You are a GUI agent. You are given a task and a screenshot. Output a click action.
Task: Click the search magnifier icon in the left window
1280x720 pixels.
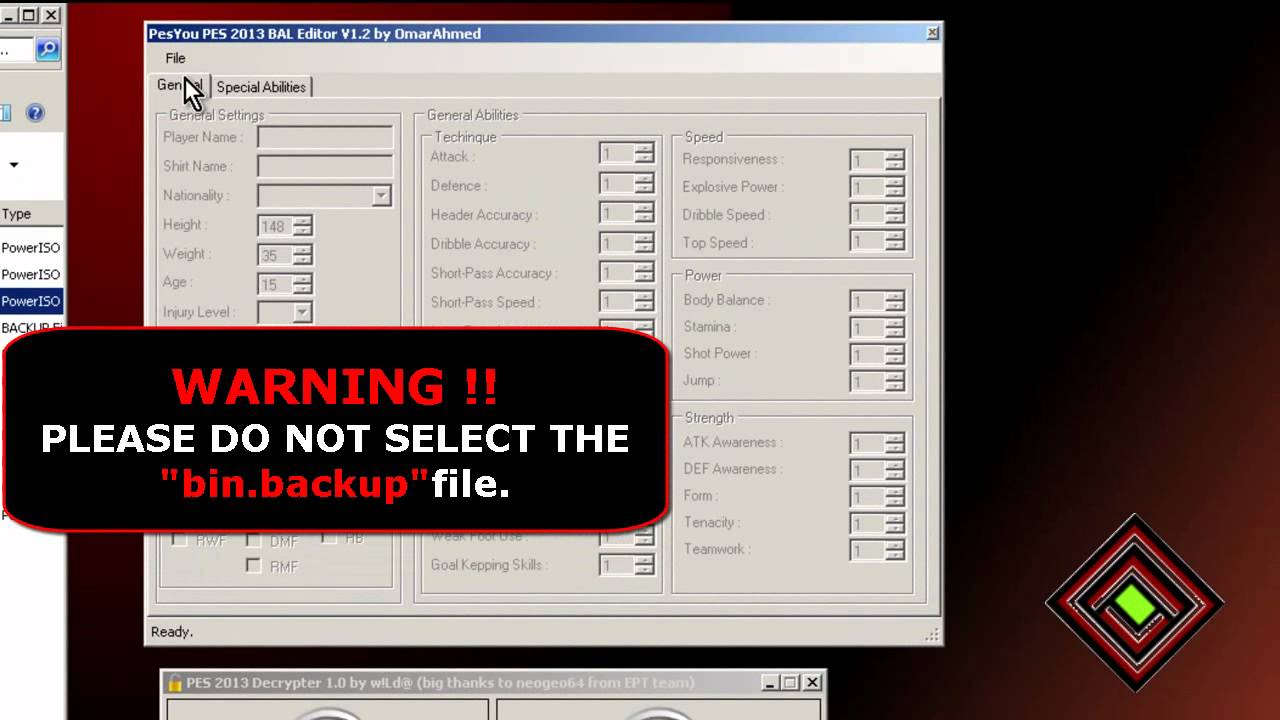47,49
